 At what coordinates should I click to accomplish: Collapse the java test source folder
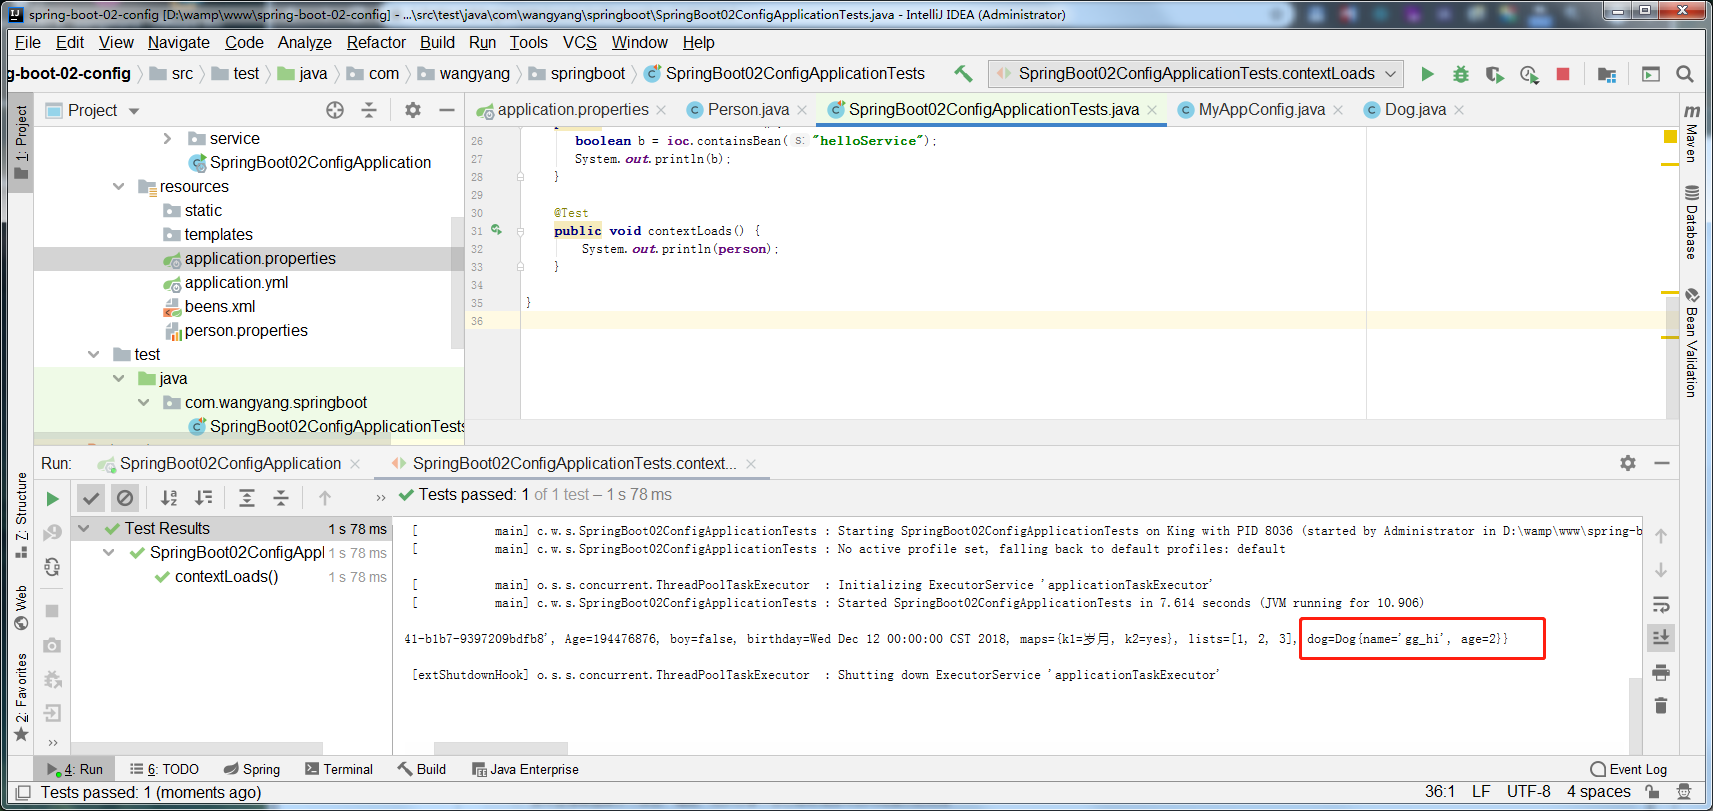[x=119, y=379]
